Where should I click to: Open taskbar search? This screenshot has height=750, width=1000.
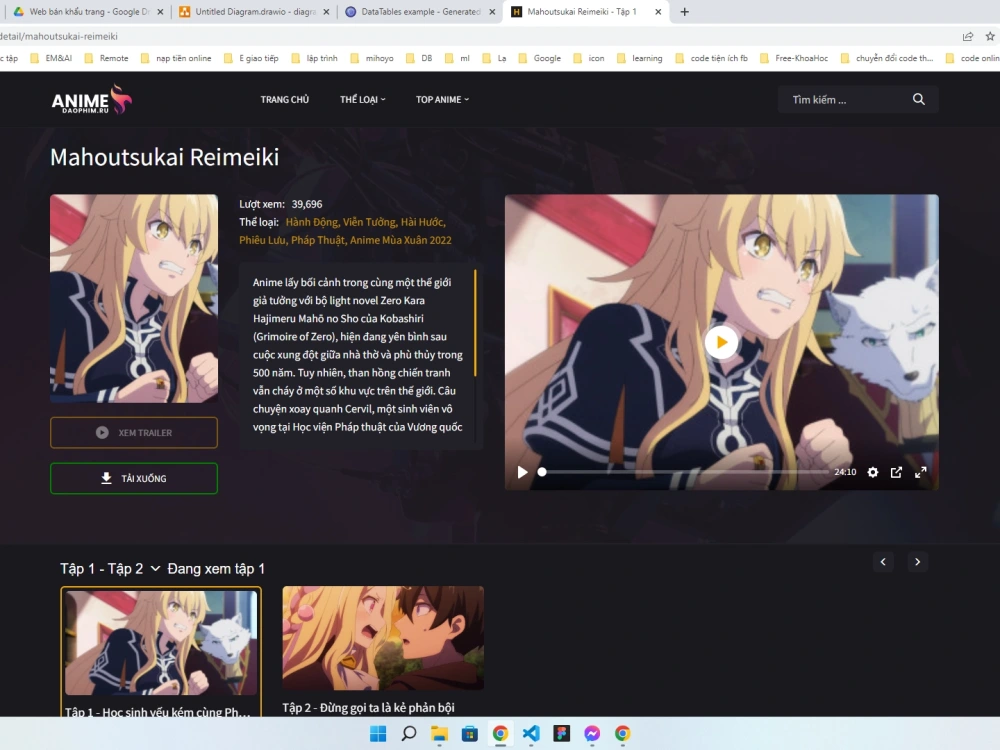(x=409, y=733)
